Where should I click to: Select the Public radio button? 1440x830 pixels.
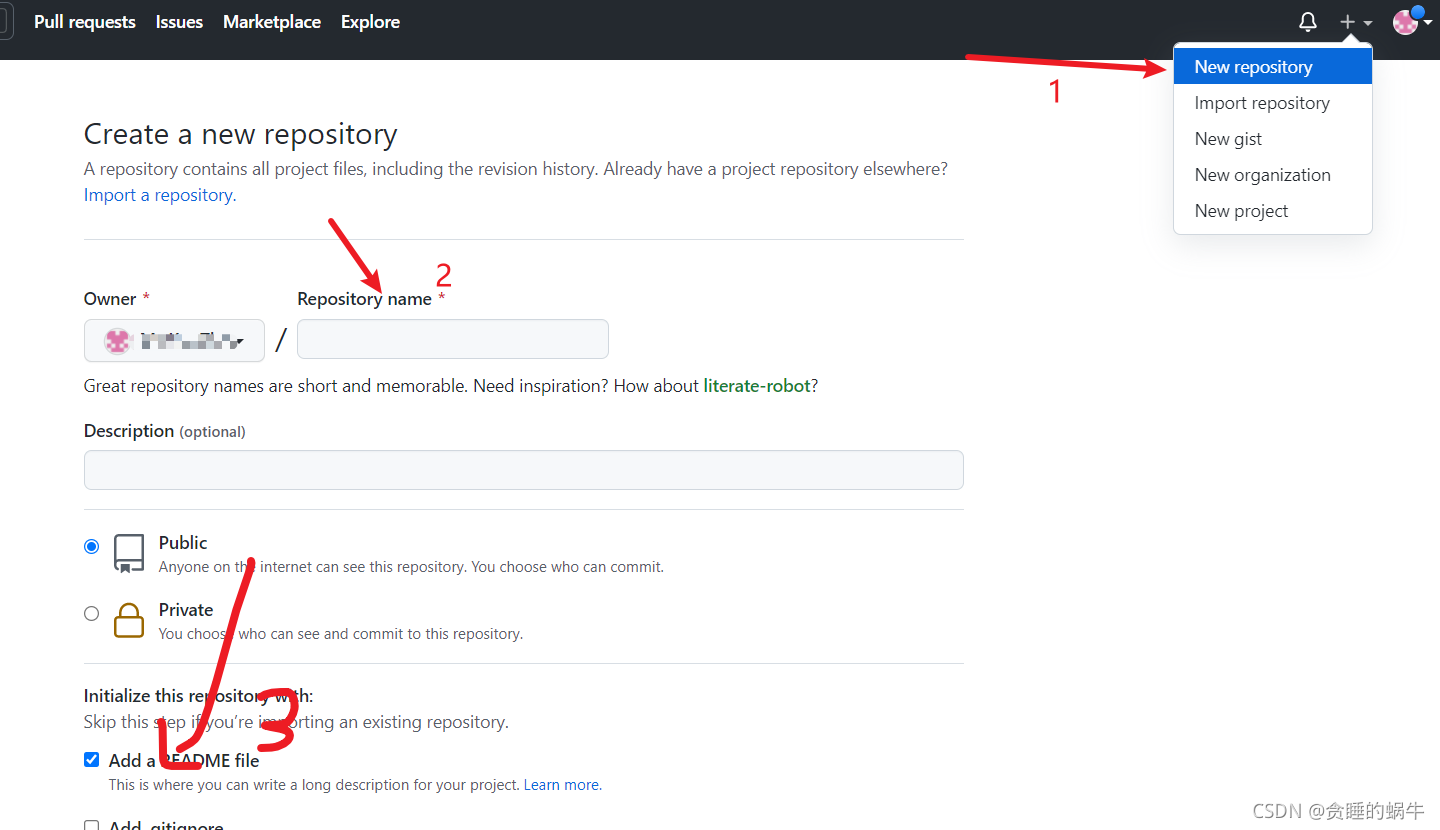click(92, 547)
